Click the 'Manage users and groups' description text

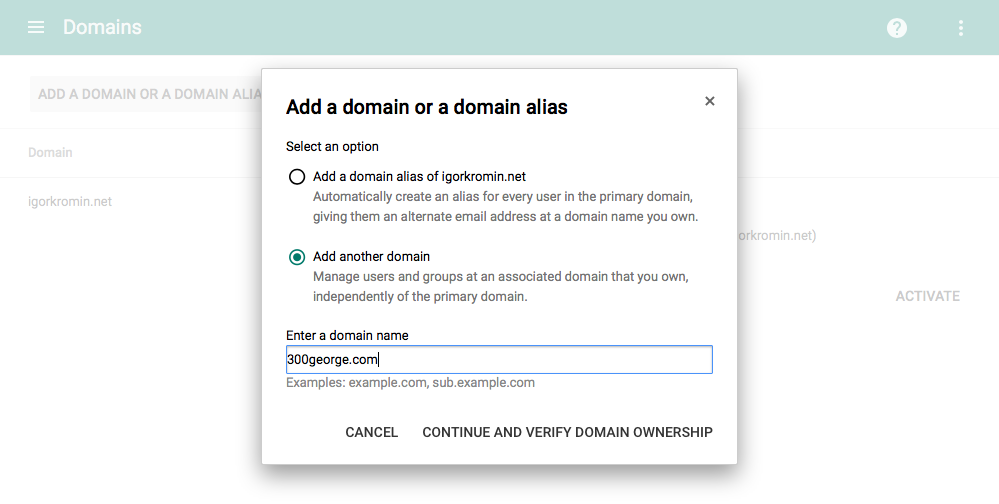pyautogui.click(x=500, y=287)
